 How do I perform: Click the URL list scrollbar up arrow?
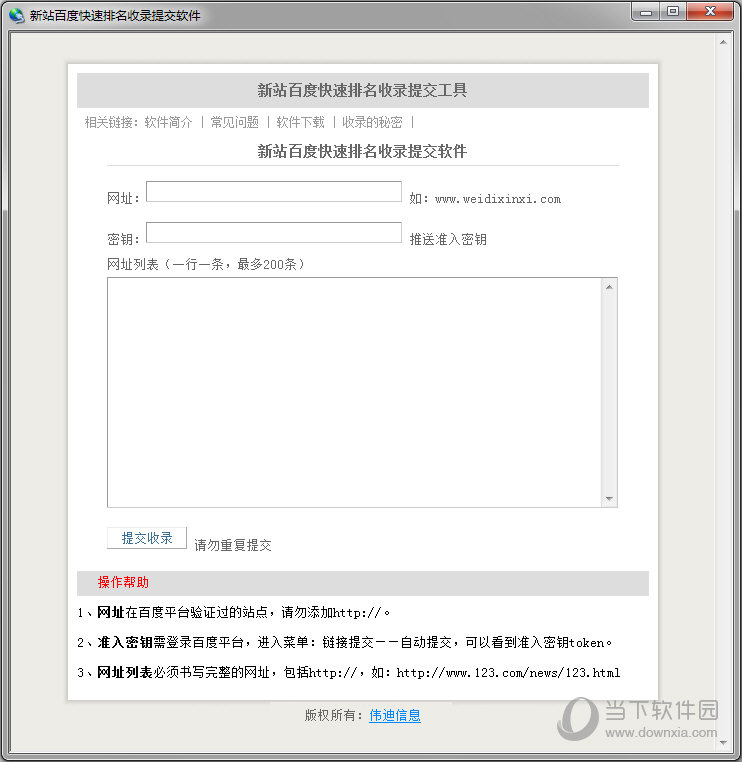coord(609,287)
